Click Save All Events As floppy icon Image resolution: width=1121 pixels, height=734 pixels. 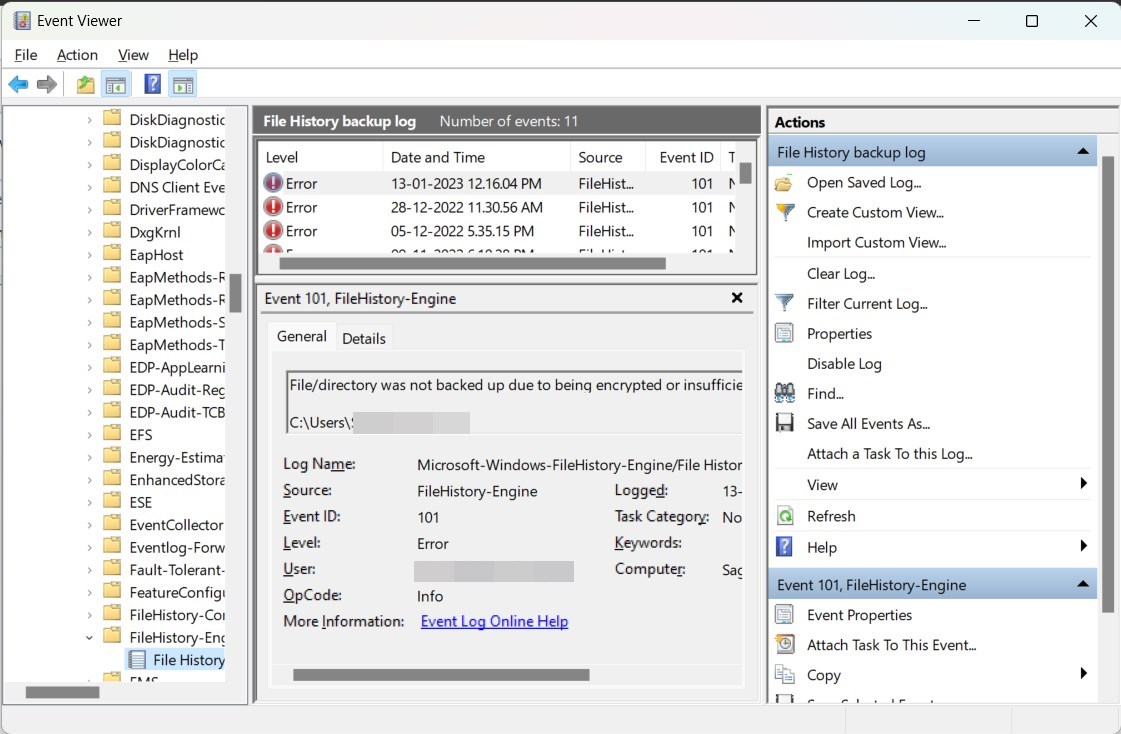(784, 423)
